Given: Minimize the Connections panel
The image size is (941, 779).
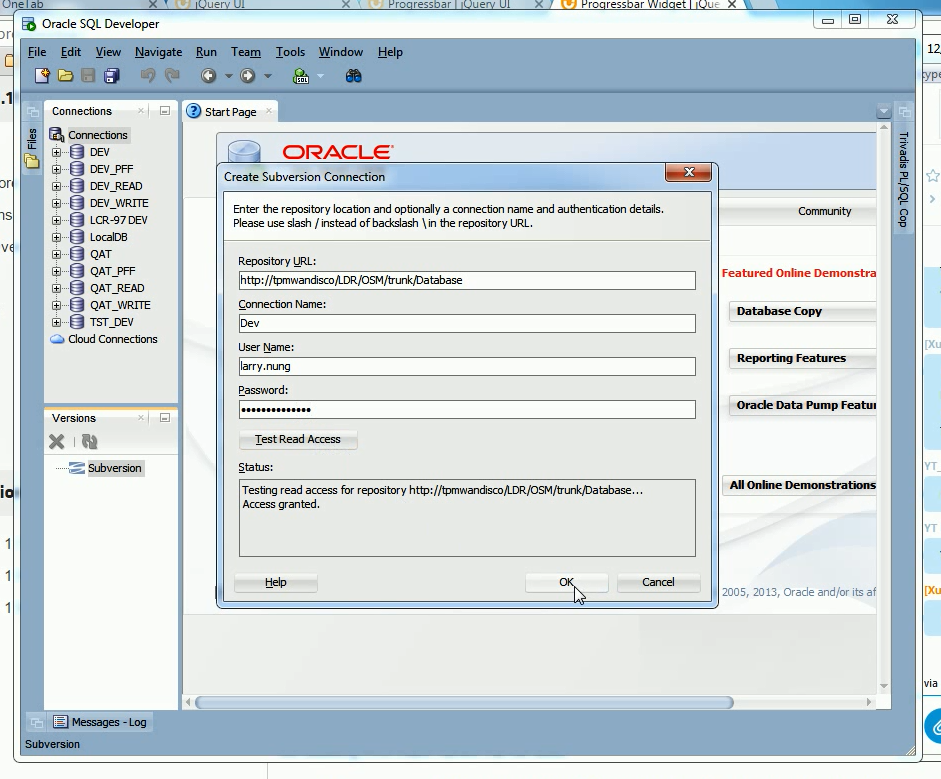Looking at the screenshot, I should tap(164, 111).
